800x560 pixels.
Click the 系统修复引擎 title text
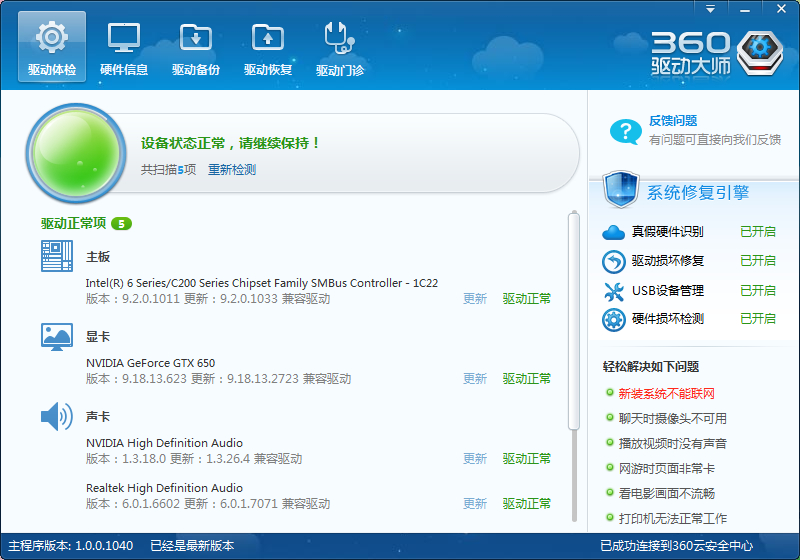pyautogui.click(x=698, y=192)
